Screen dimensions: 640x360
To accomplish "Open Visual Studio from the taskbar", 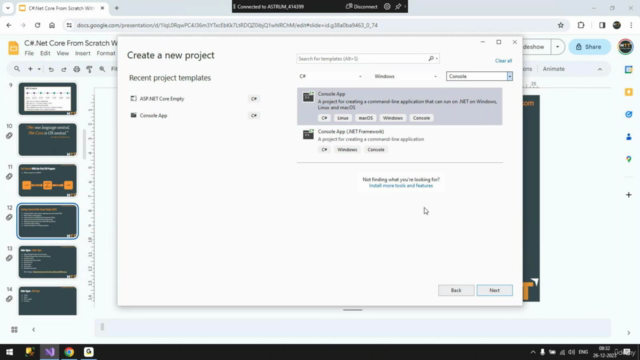I will (x=50, y=352).
